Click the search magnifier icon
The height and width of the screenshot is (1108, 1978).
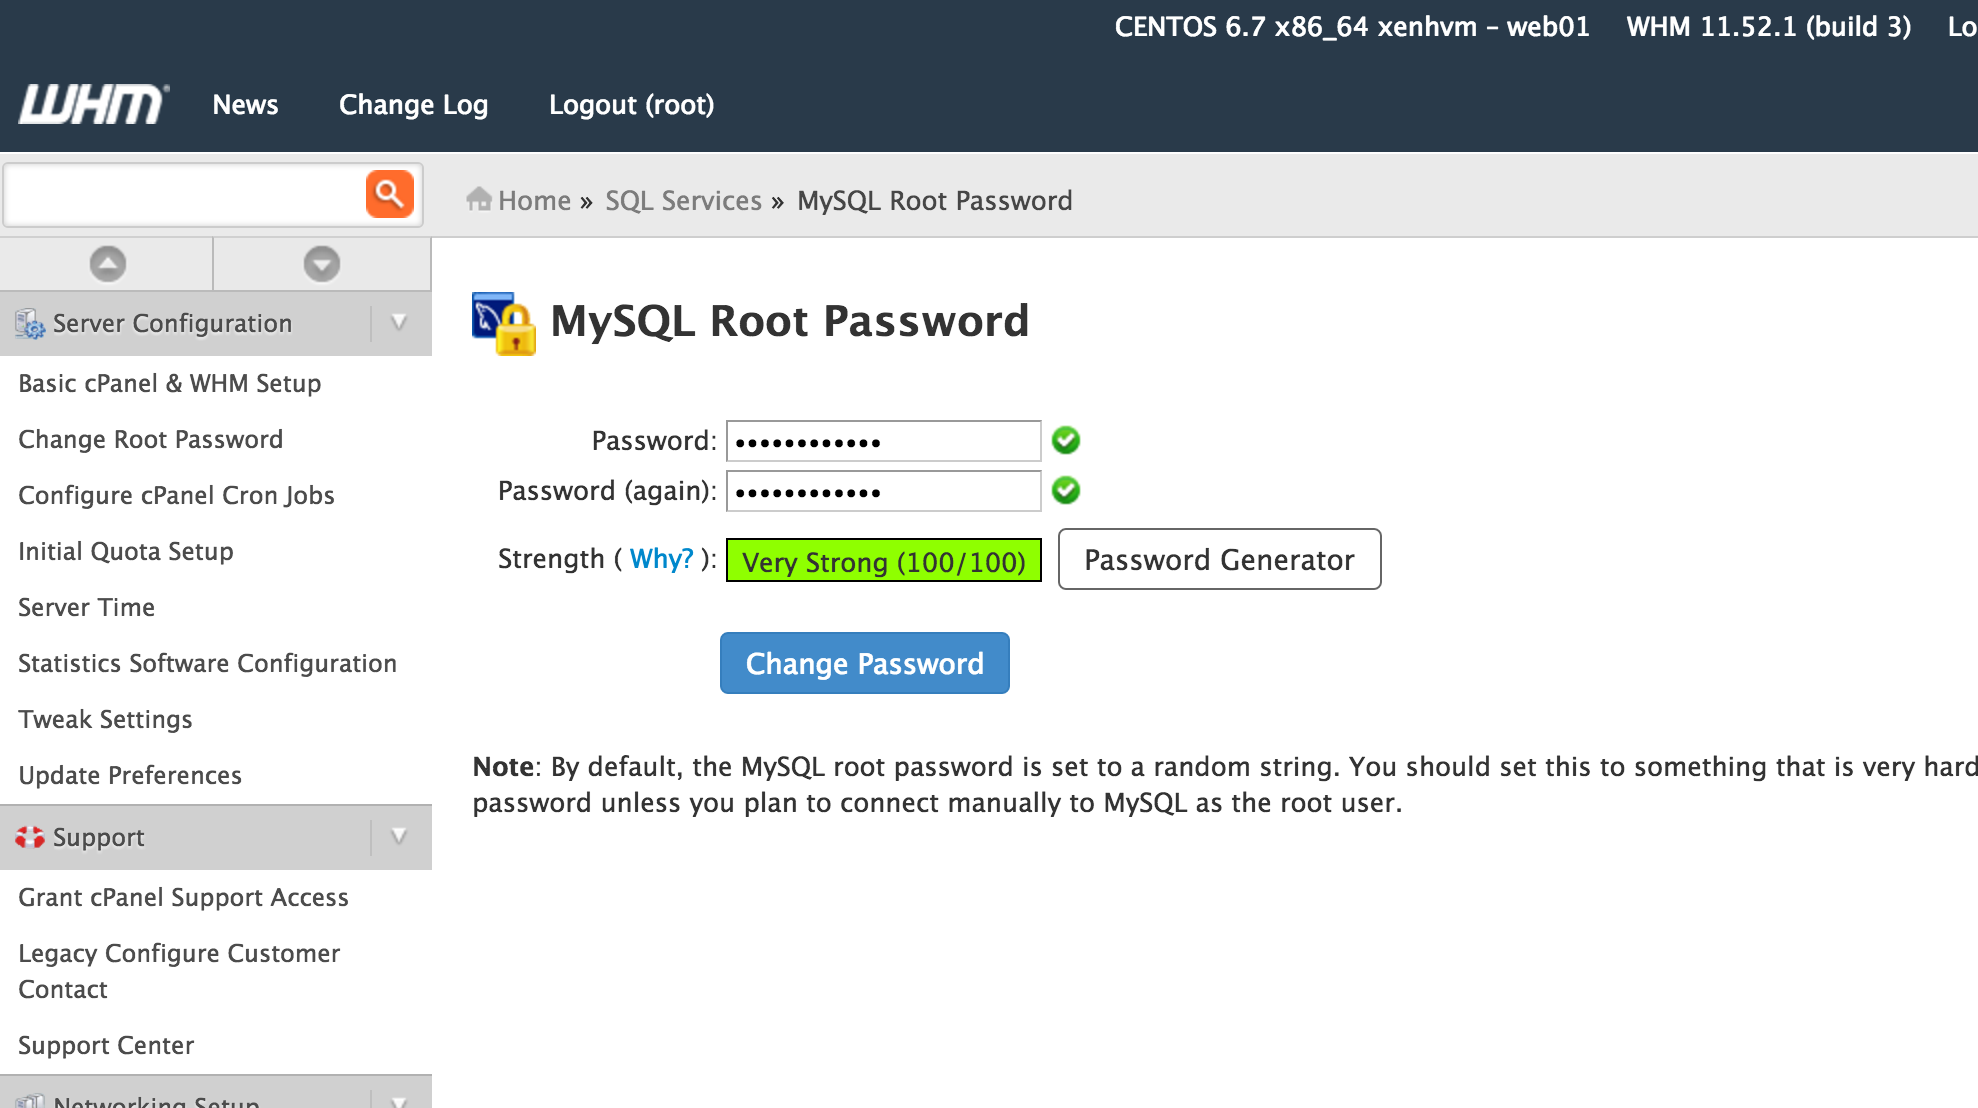pos(390,193)
